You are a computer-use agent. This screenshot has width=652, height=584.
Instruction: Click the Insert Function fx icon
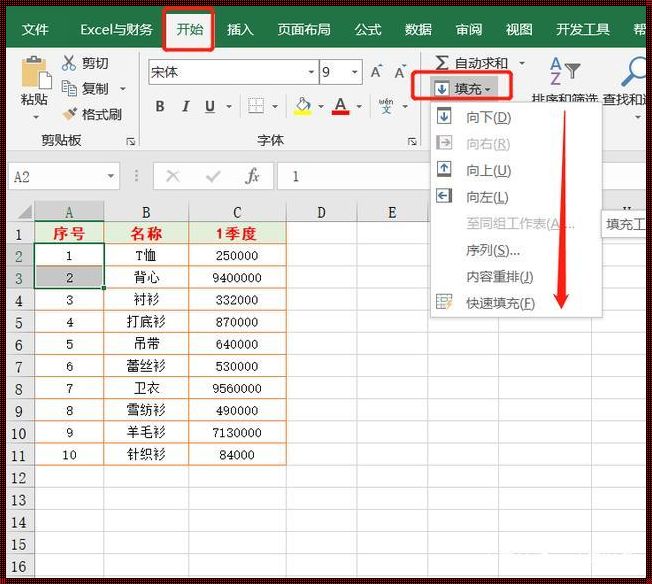point(252,176)
